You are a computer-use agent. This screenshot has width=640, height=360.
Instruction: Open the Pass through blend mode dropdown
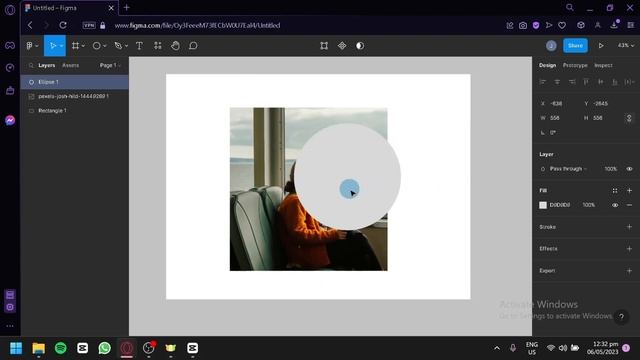click(568, 169)
